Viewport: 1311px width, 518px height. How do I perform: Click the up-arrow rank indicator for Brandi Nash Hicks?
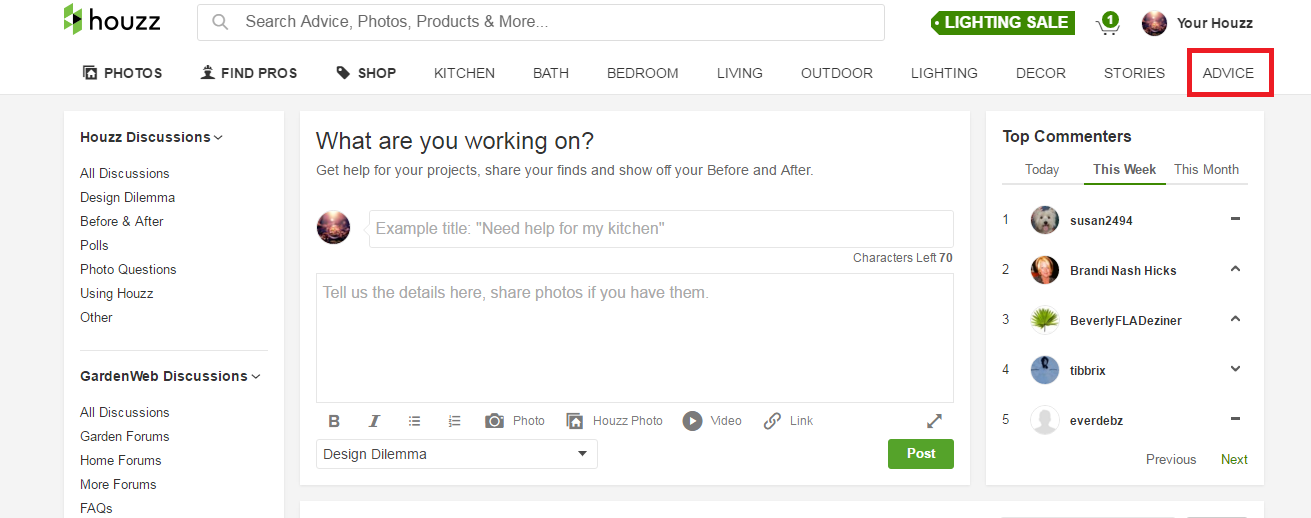point(1235,269)
